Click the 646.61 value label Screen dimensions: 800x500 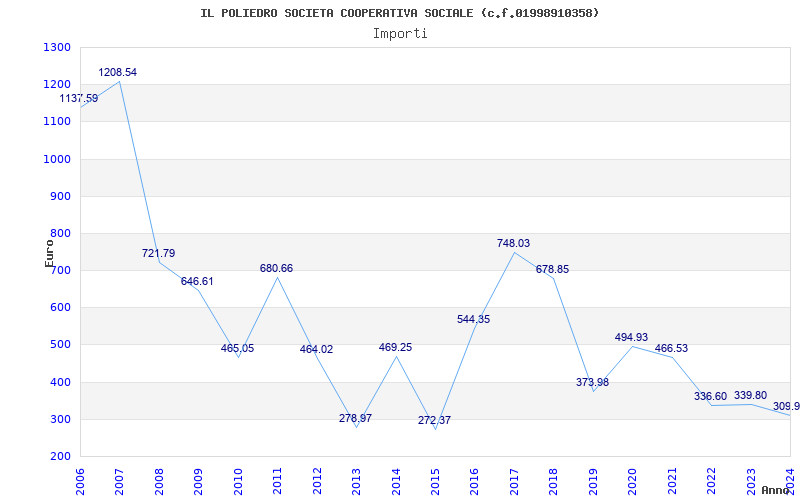(x=197, y=282)
